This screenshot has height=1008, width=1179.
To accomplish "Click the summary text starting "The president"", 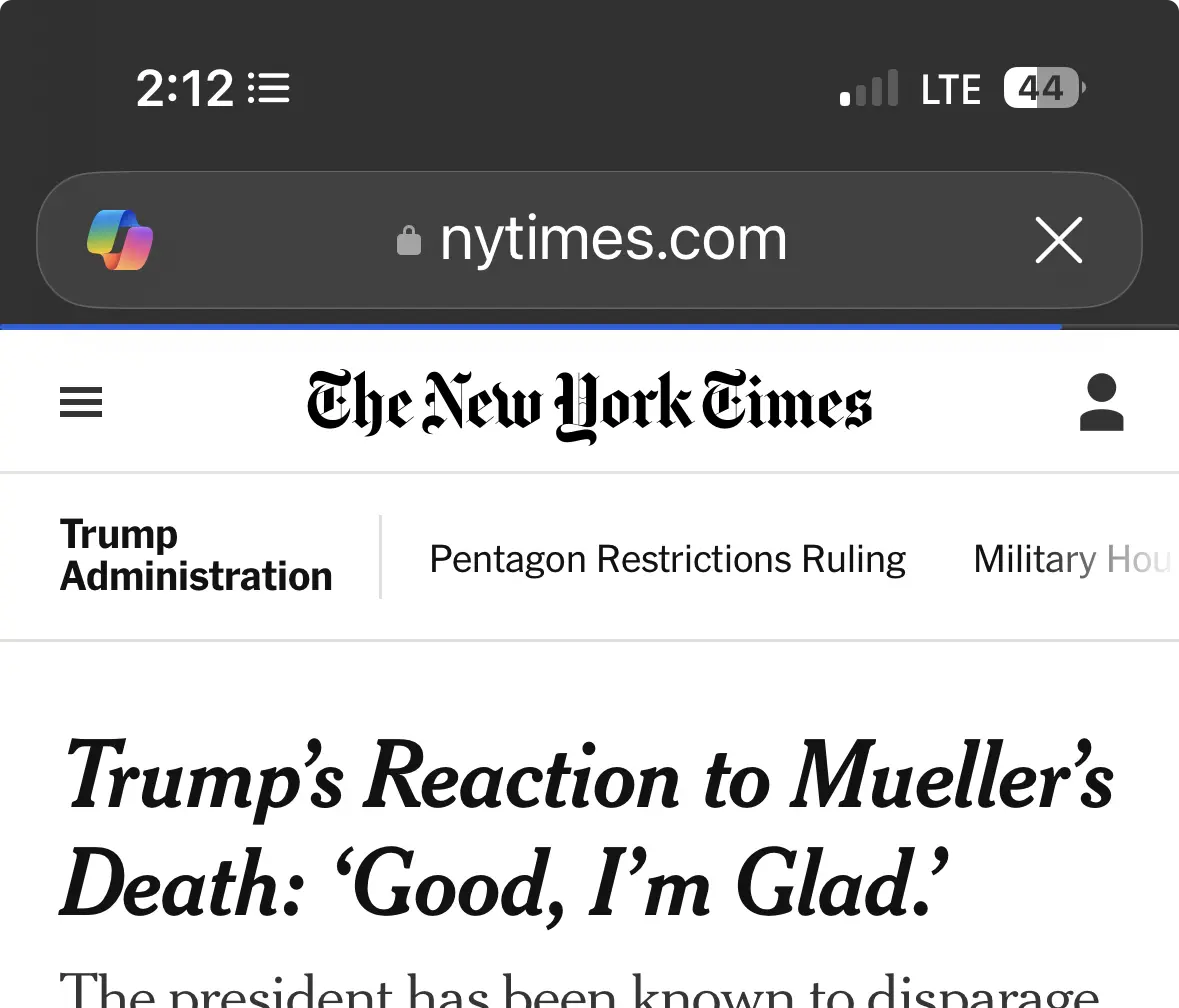I will (x=580, y=990).
